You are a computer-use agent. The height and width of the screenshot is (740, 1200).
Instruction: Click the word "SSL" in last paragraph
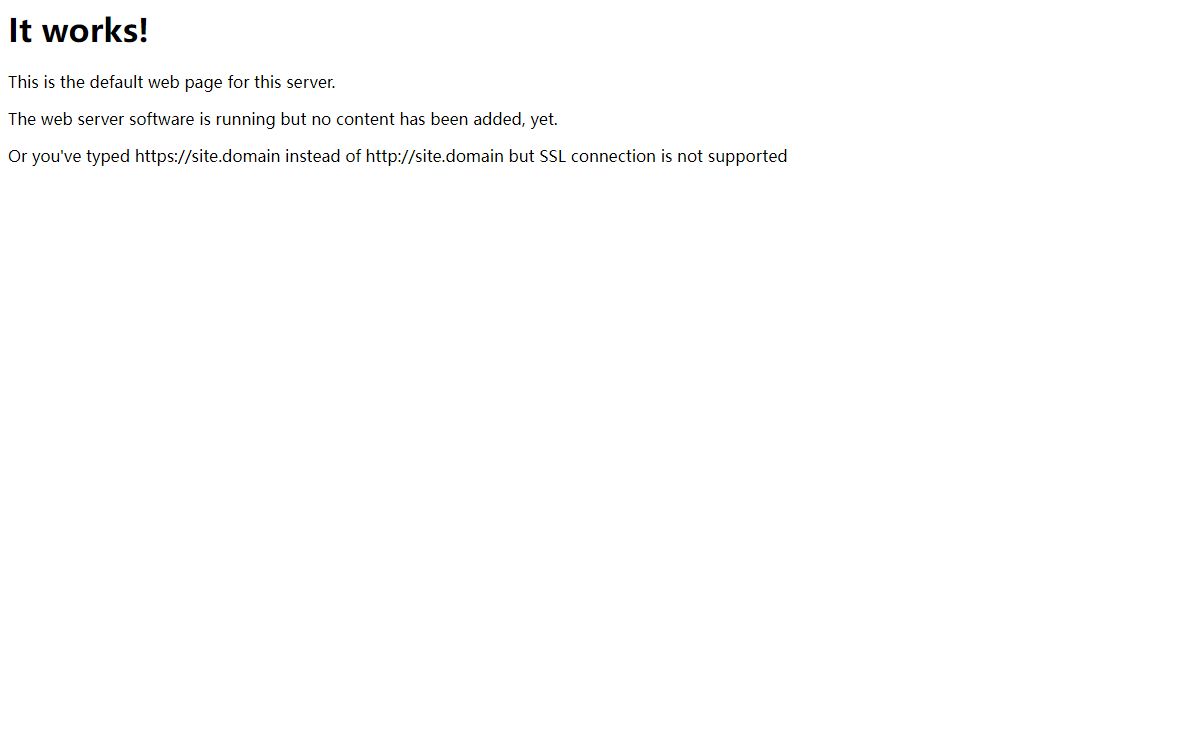[553, 156]
